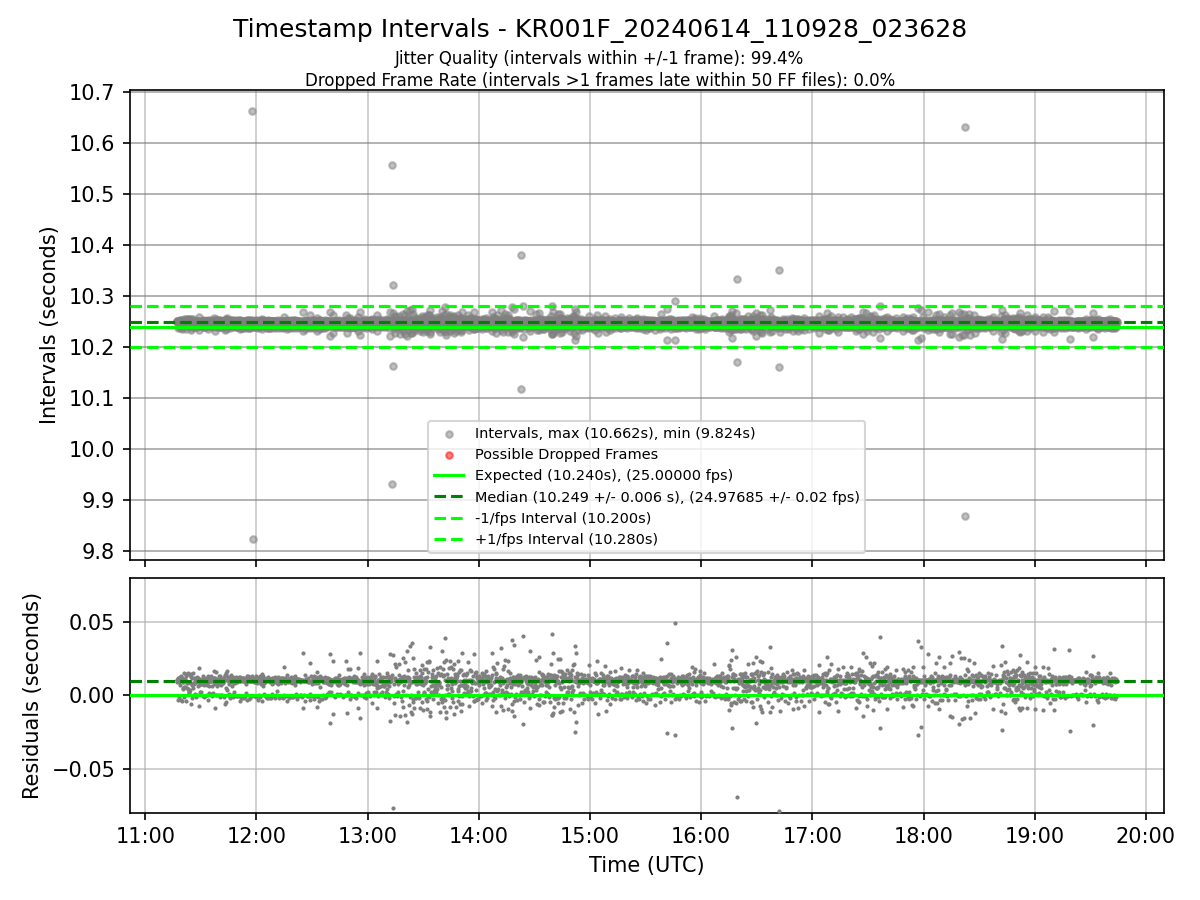Click the y-axis tick label '10.0'
Viewport: 1200px width, 900px height.
pyautogui.click(x=94, y=449)
